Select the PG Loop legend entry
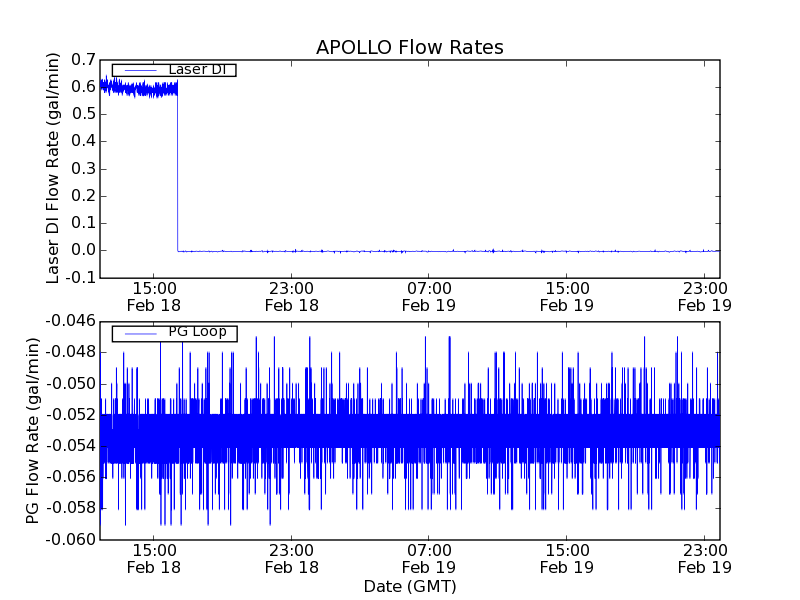This screenshot has height=600, width=800. tap(174, 333)
